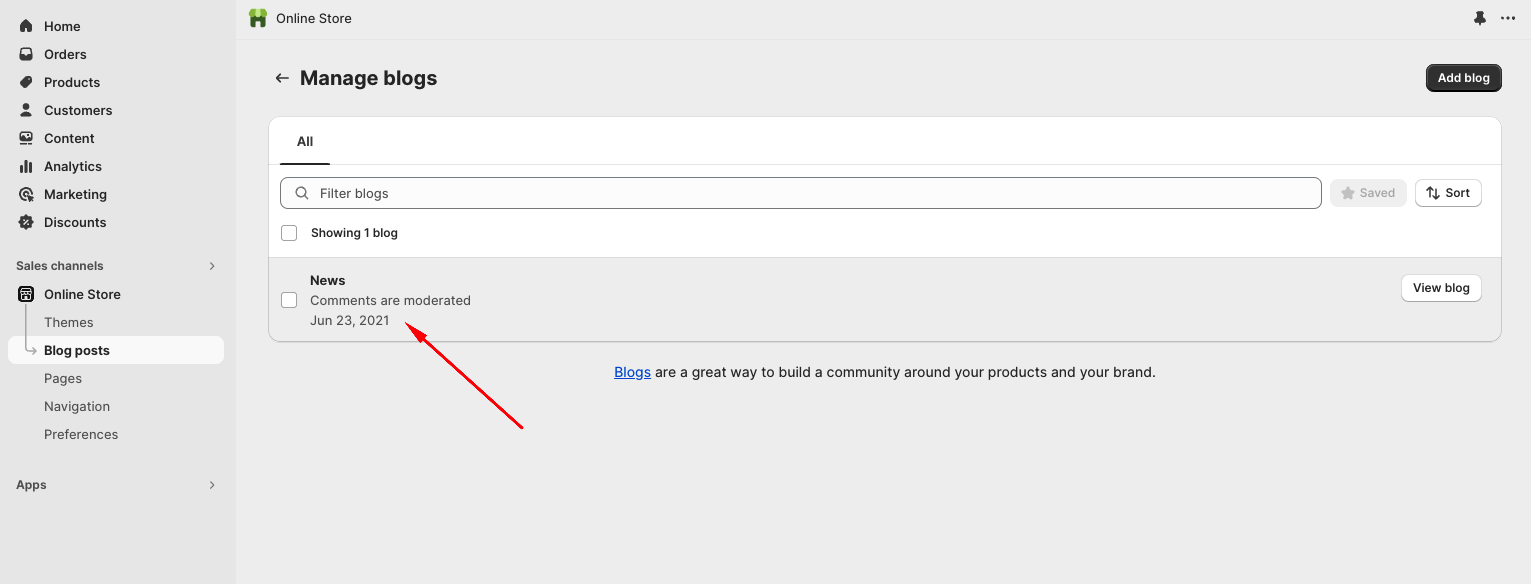
Task: Open the three-dot overflow menu
Action: click(x=1508, y=18)
